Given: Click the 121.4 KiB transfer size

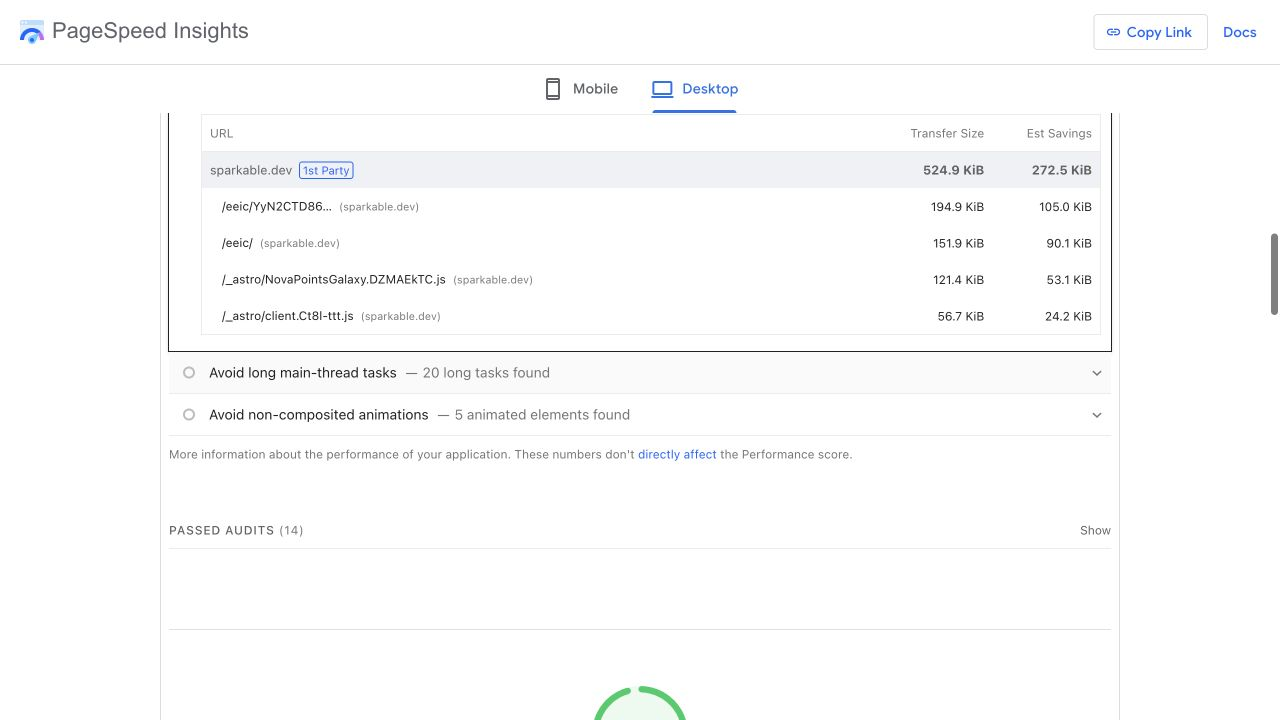Looking at the screenshot, I should coord(958,280).
